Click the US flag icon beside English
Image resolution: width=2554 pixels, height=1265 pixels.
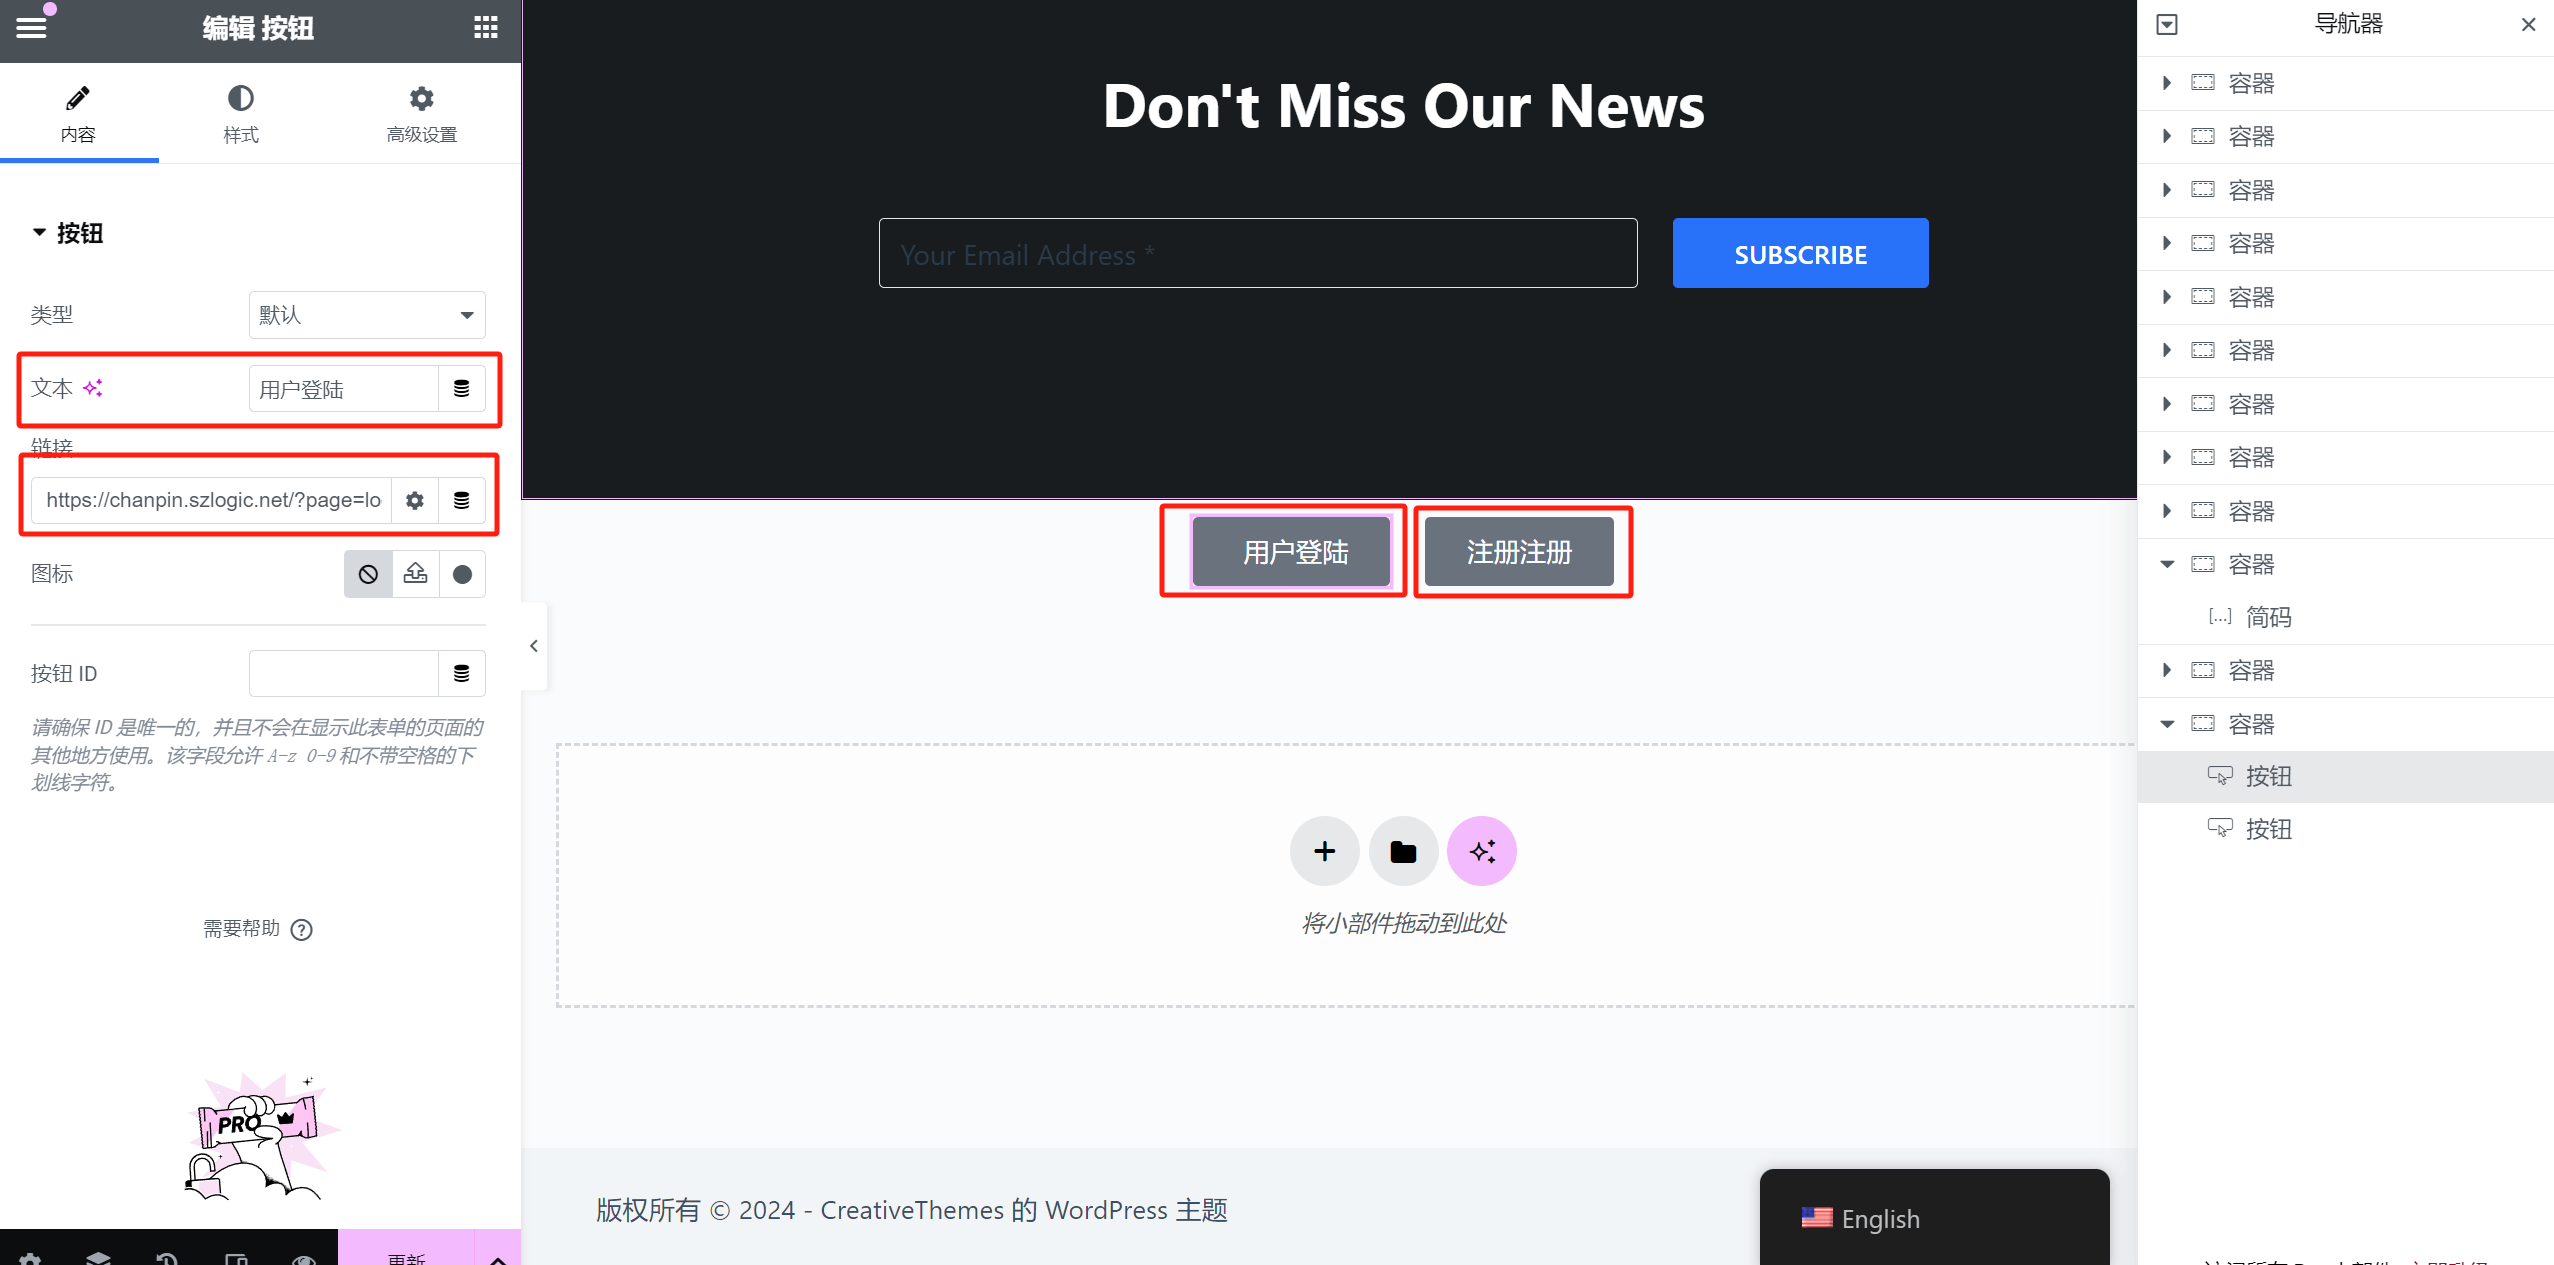click(x=1816, y=1218)
